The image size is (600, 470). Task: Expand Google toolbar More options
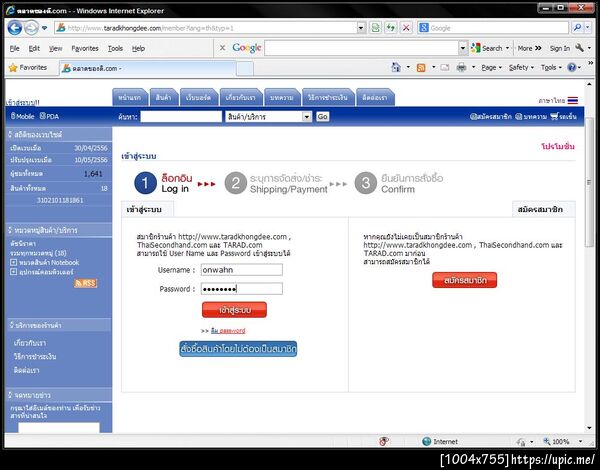(529, 48)
